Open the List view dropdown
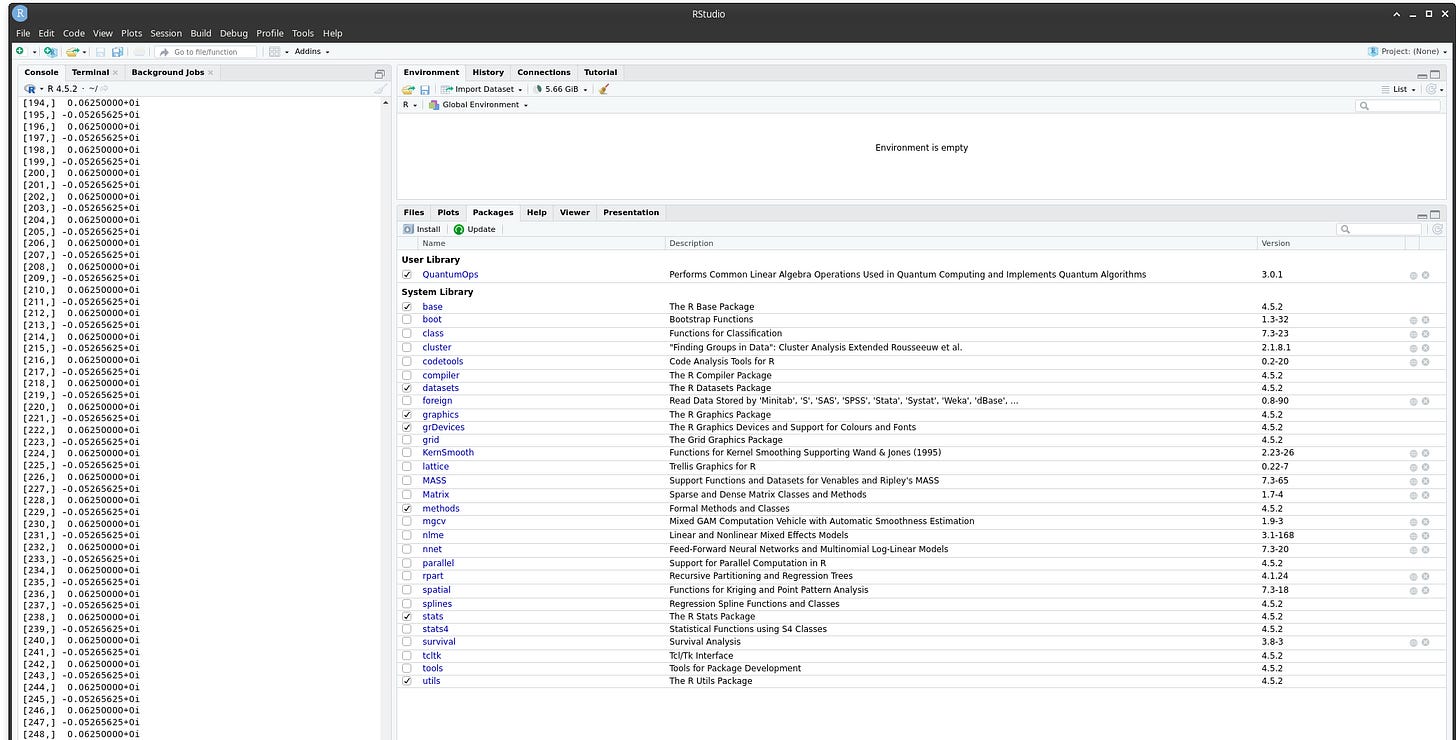The image size is (1456, 740). tap(1400, 89)
